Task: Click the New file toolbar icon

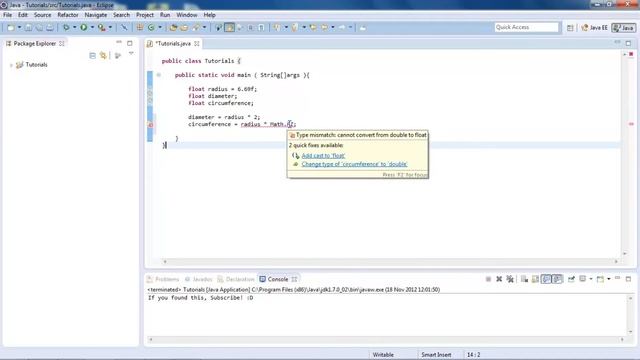Action: pyautogui.click(x=11, y=28)
